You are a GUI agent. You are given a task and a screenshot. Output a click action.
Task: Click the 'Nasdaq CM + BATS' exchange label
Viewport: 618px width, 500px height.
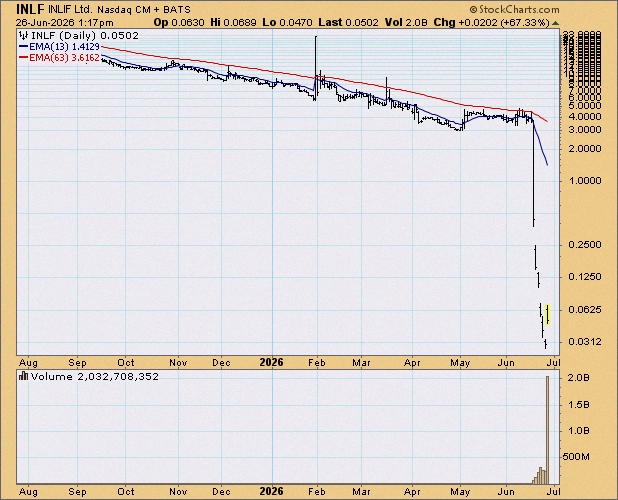(x=144, y=9)
